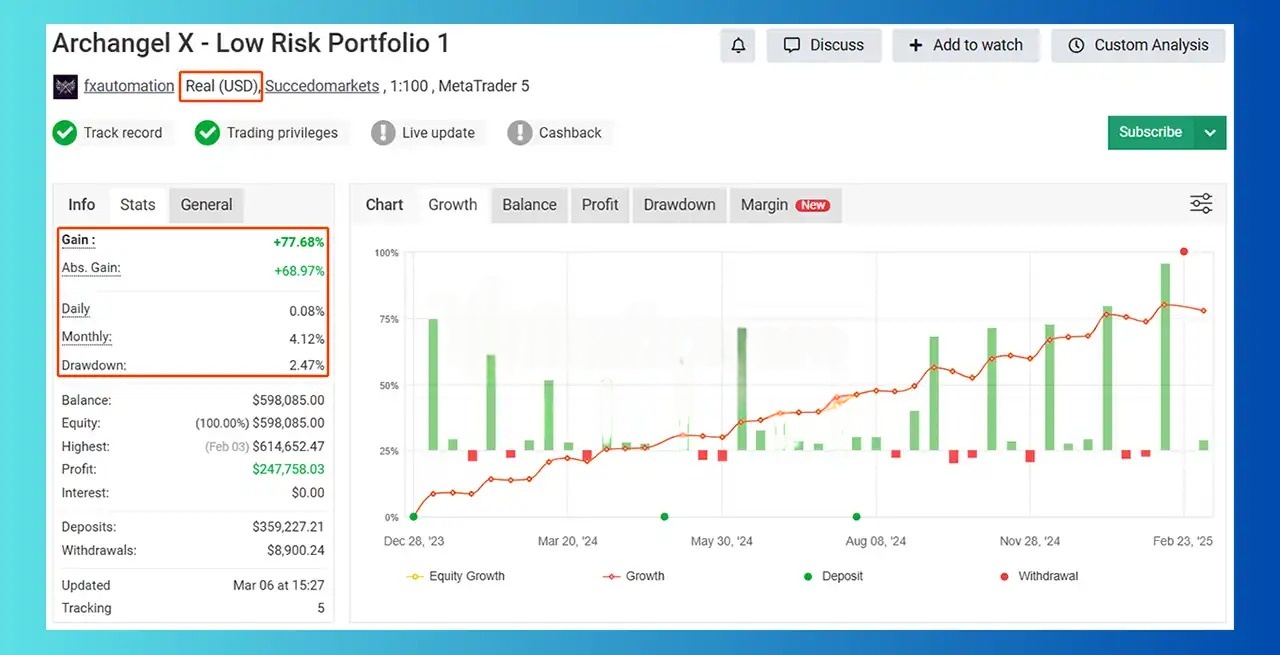
Task: Click the Updated Mar 06 at 15:27 value
Action: pyautogui.click(x=279, y=585)
